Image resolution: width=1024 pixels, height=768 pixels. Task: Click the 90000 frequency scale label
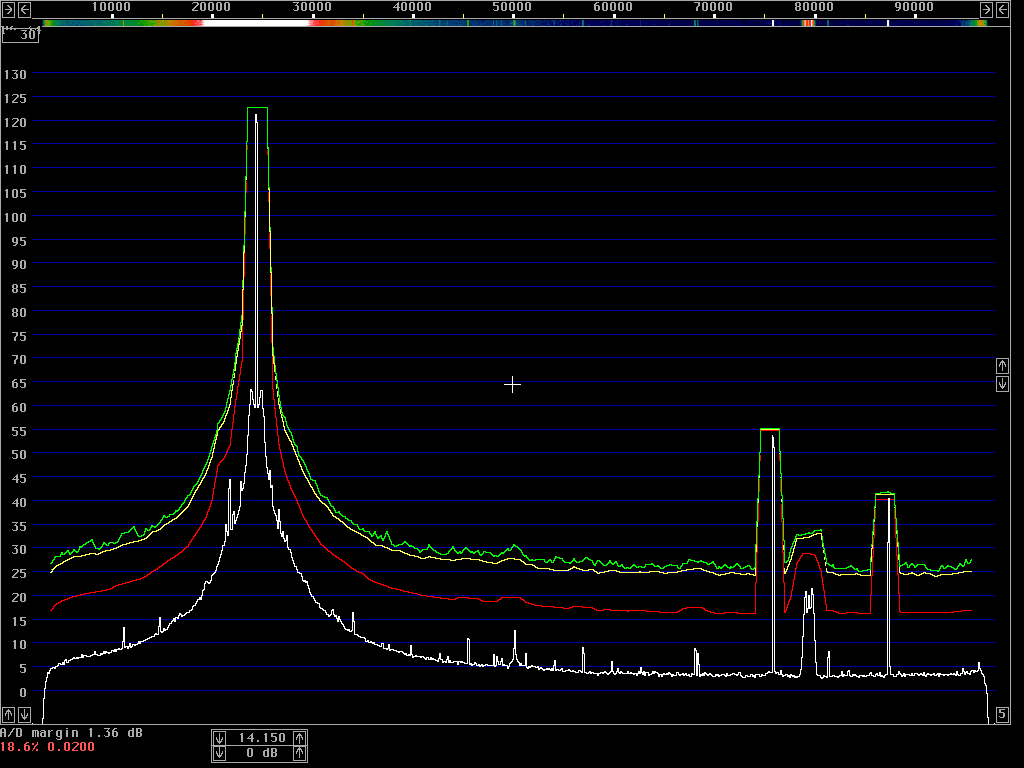pos(914,7)
